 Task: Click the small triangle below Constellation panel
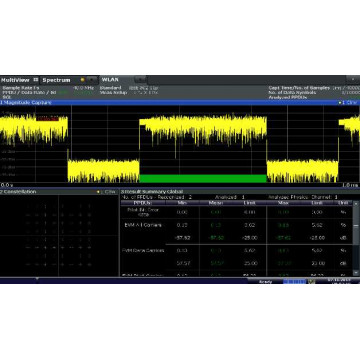[x=37, y=278]
